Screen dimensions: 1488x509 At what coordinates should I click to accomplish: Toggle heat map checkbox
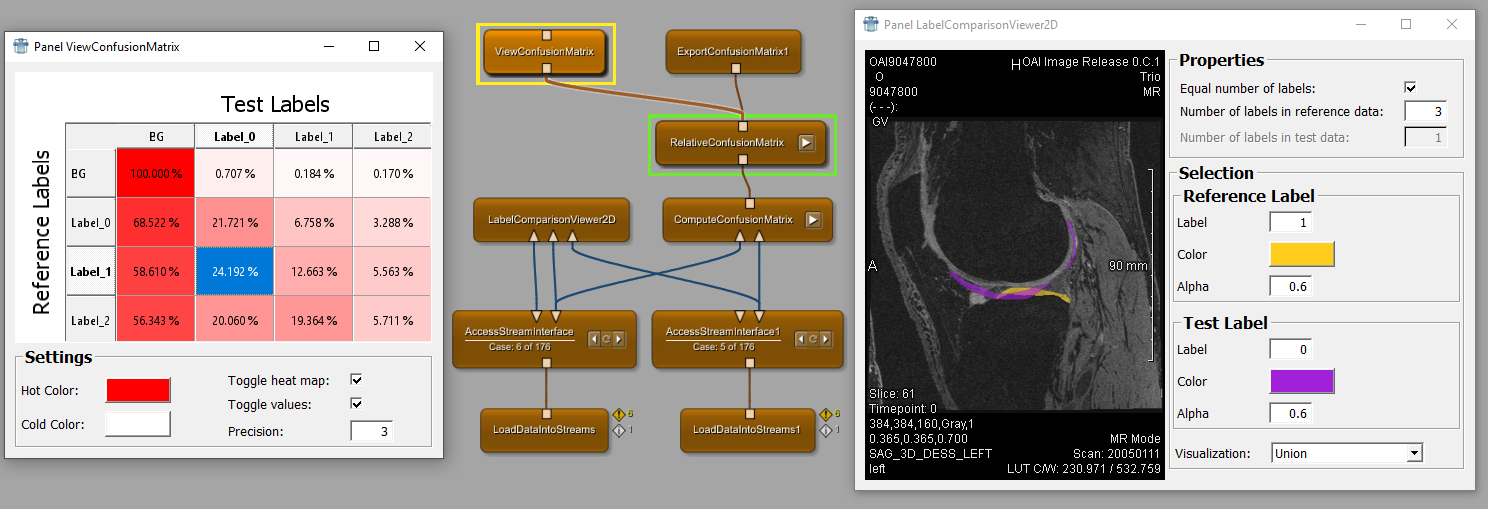tap(356, 380)
